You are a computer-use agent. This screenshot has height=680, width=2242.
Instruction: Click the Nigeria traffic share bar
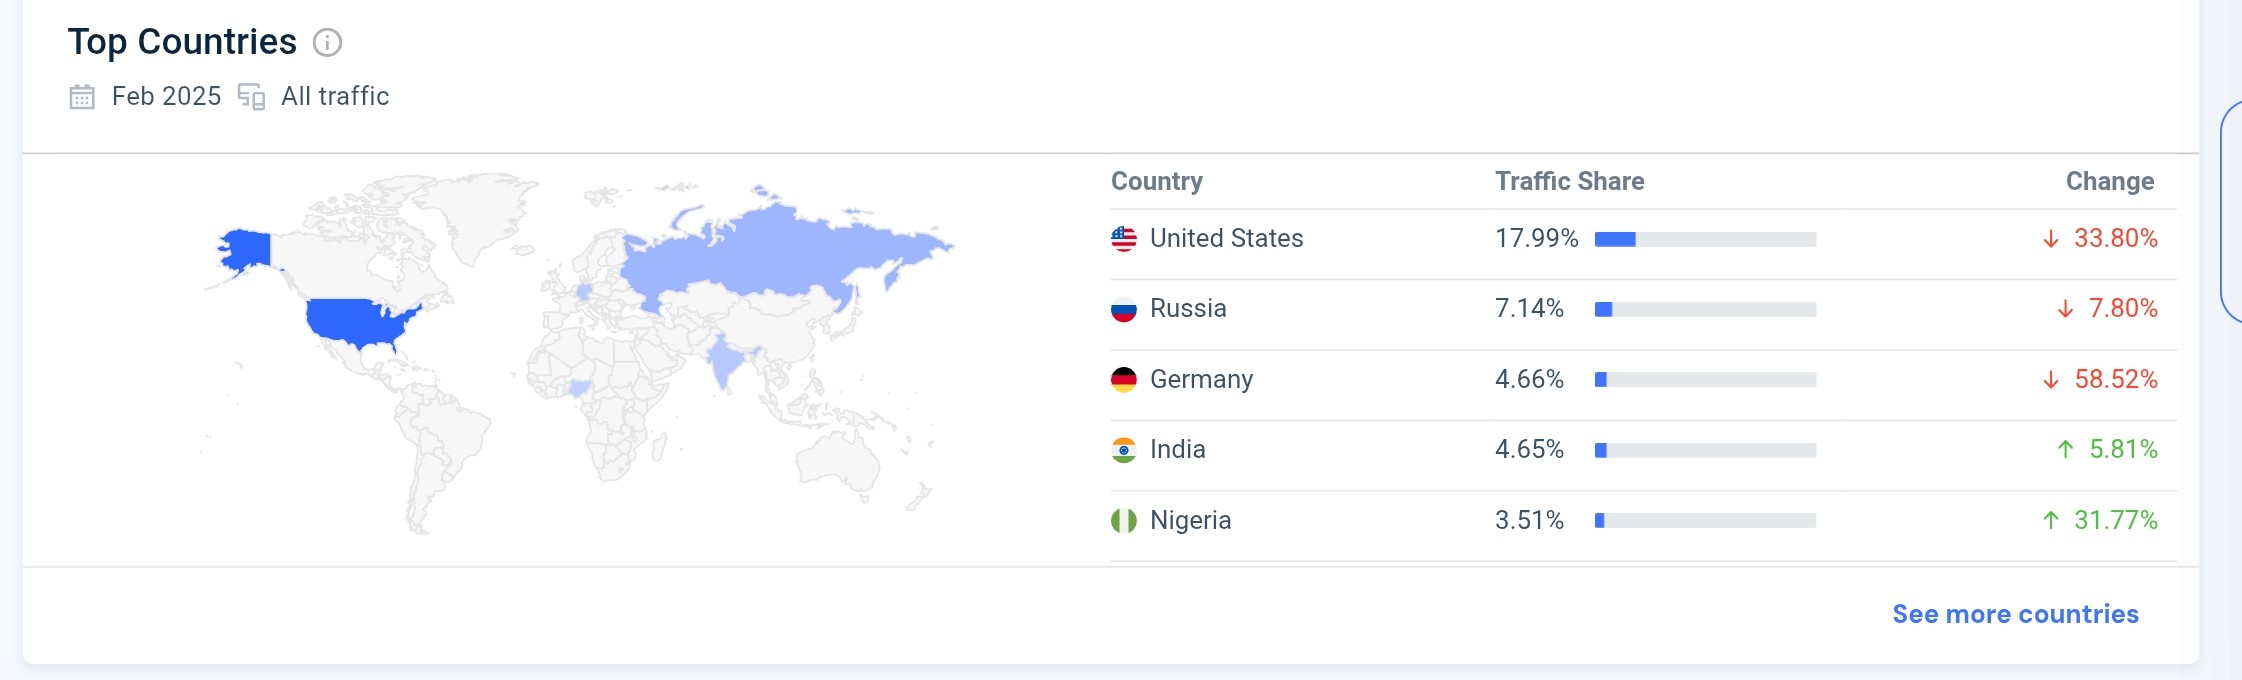click(x=1705, y=521)
